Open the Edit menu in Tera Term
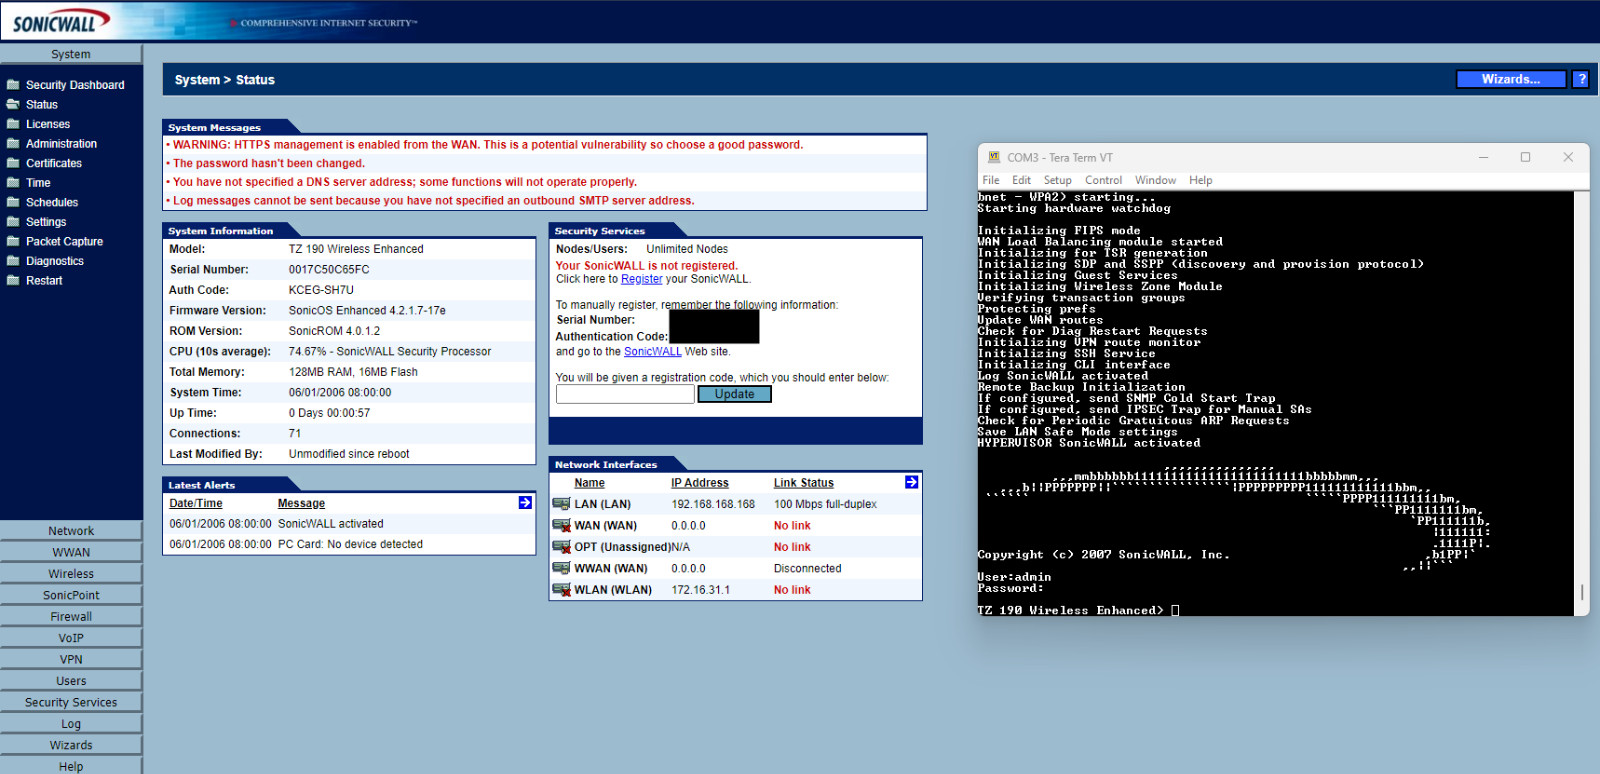Image resolution: width=1600 pixels, height=774 pixels. (x=1021, y=180)
